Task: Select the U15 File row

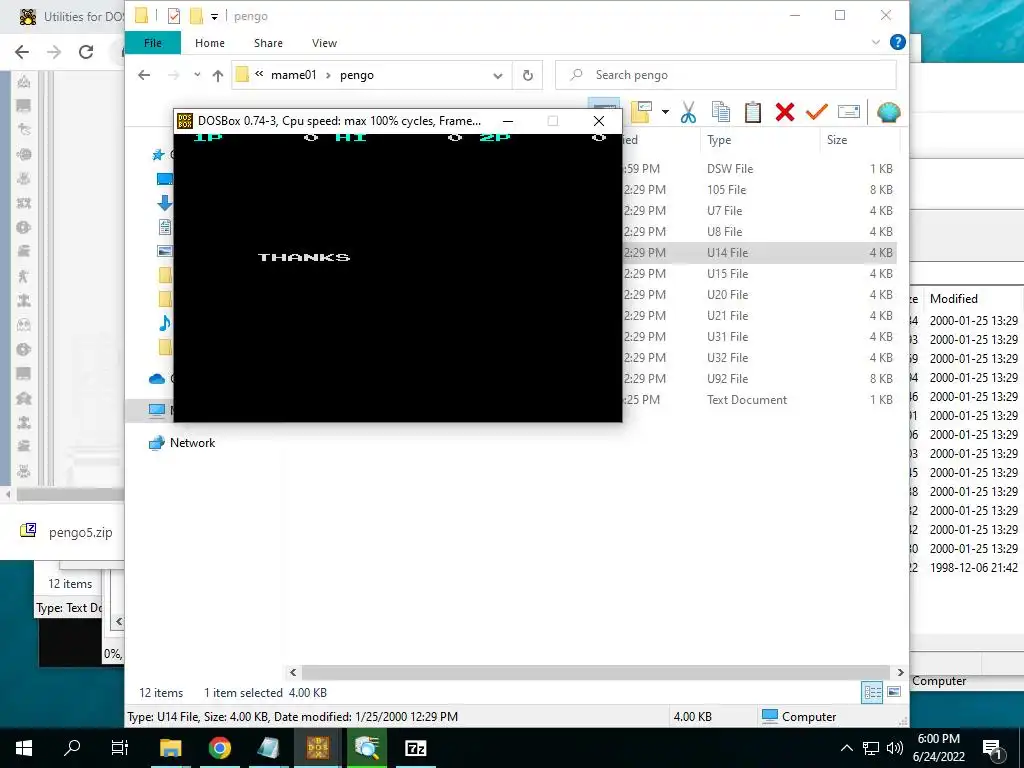Action: 758,274
